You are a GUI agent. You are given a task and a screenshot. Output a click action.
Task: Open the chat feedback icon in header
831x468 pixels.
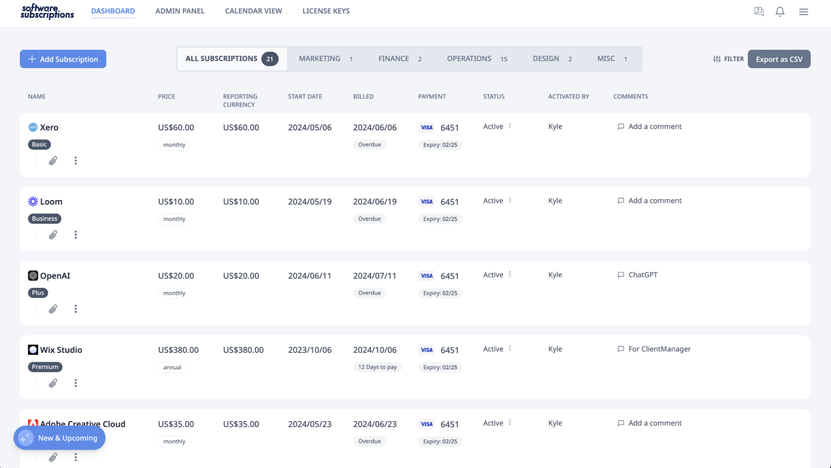(x=759, y=12)
